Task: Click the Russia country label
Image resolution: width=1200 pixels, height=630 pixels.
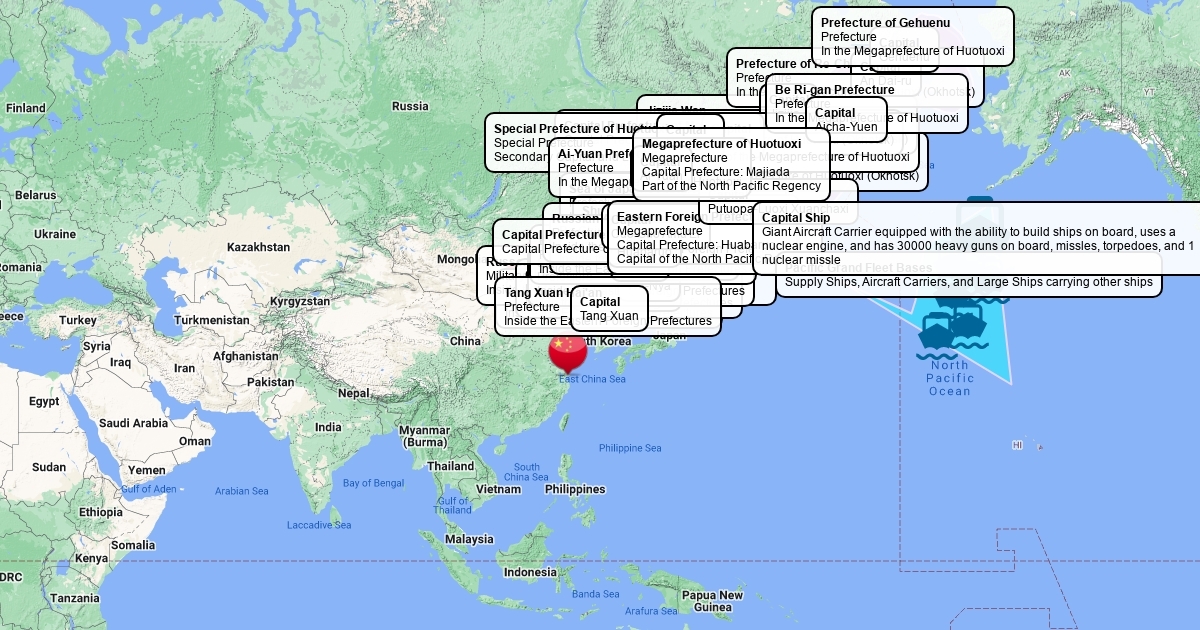Action: click(x=410, y=106)
